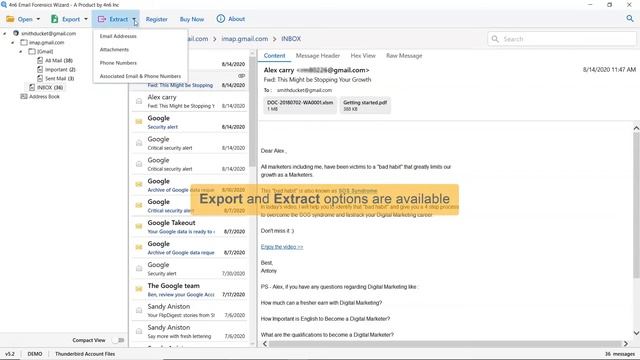Toggle the Compact View switch
Viewport: 640px width, 360px height.
coord(118,340)
